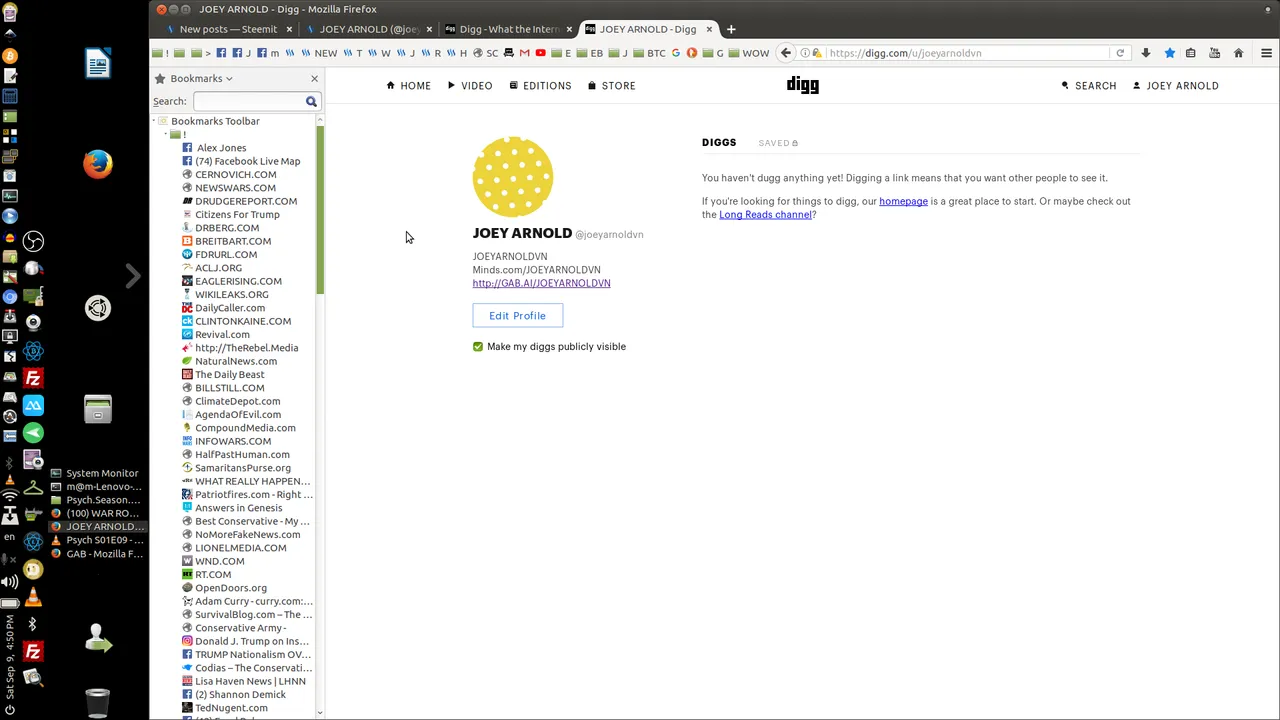
Task: Click the site info icon in address bar
Action: (x=806, y=53)
